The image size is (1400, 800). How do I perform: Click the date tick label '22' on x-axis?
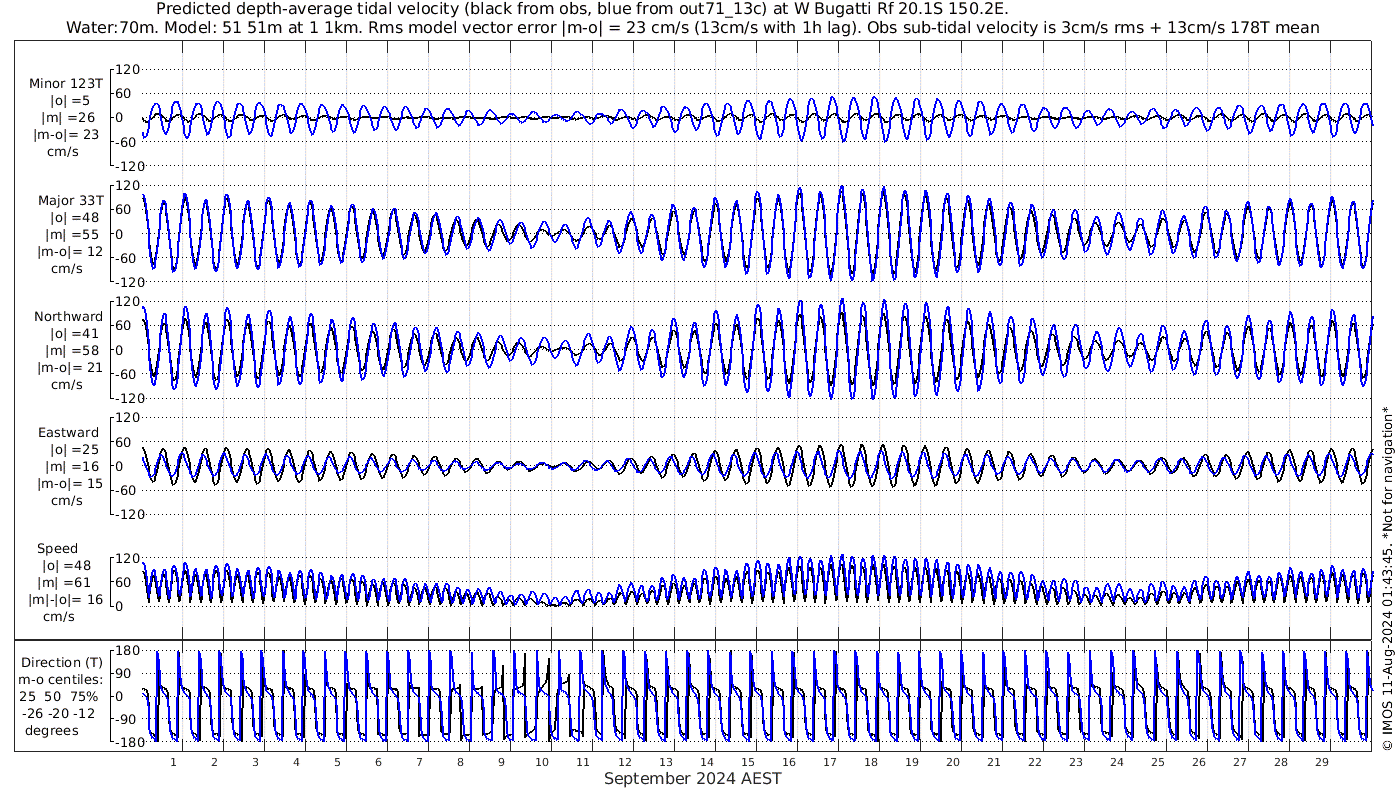click(1034, 762)
